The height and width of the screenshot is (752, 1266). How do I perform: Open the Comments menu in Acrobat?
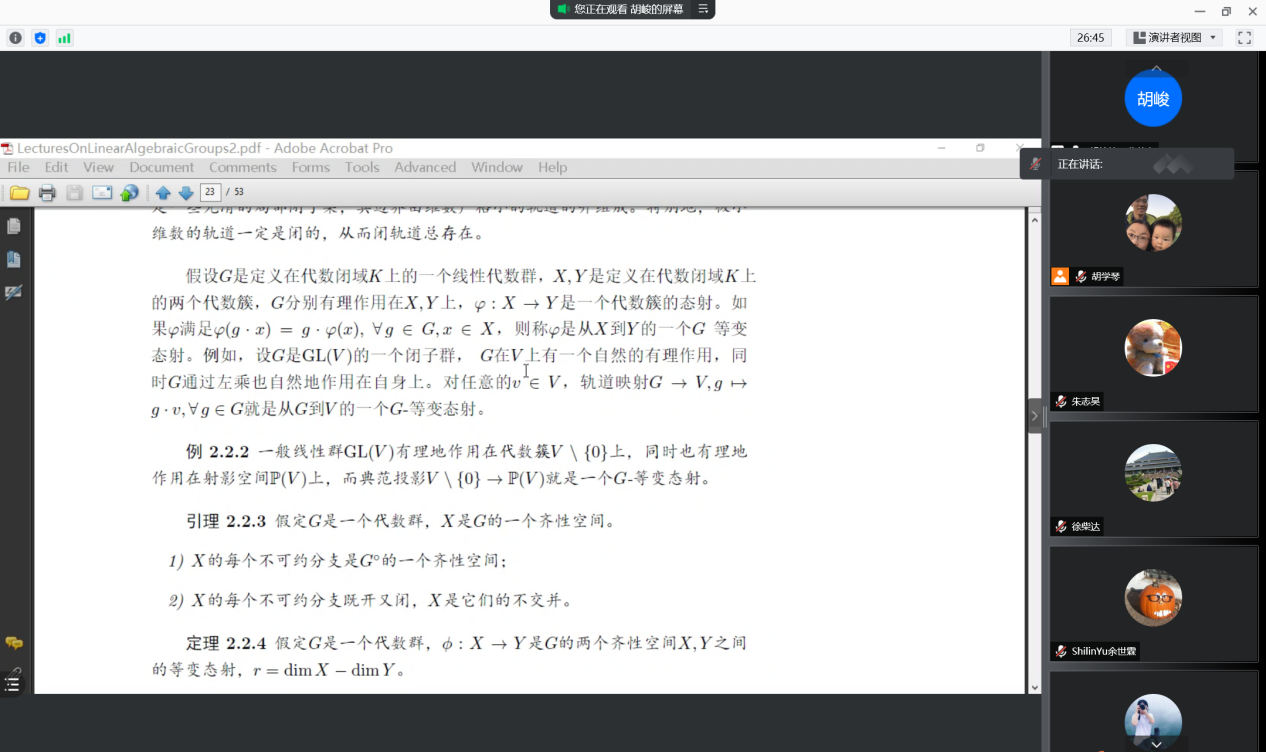[x=242, y=168]
